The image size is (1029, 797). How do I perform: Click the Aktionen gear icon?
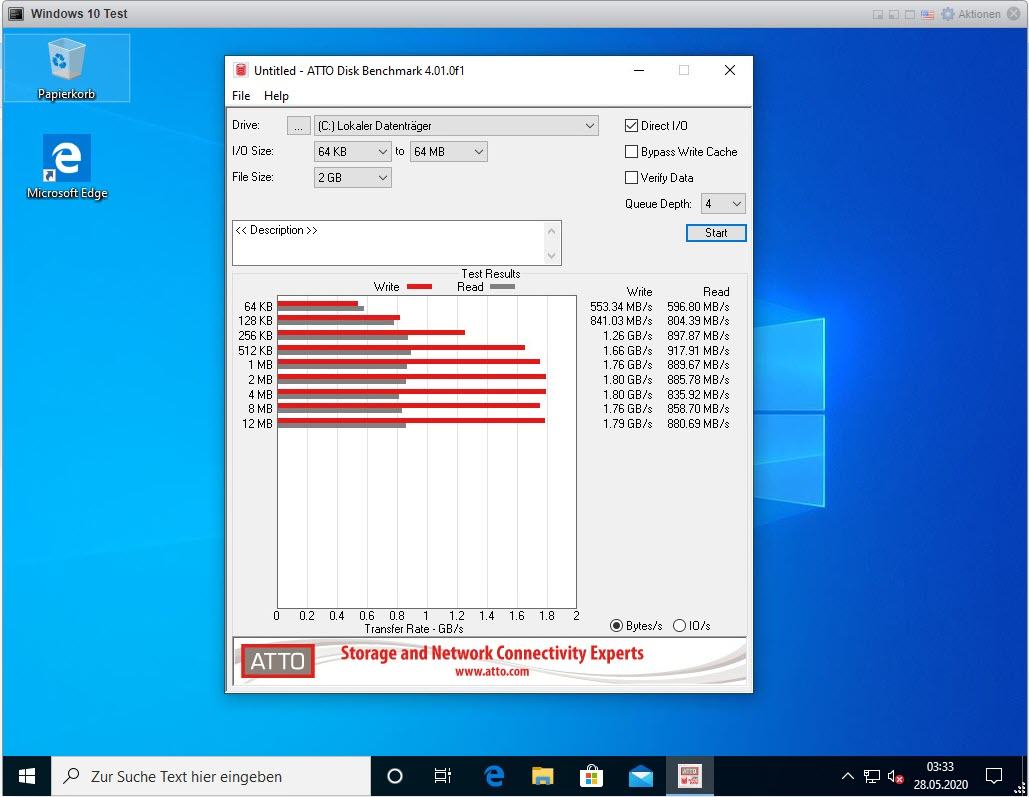(x=948, y=14)
